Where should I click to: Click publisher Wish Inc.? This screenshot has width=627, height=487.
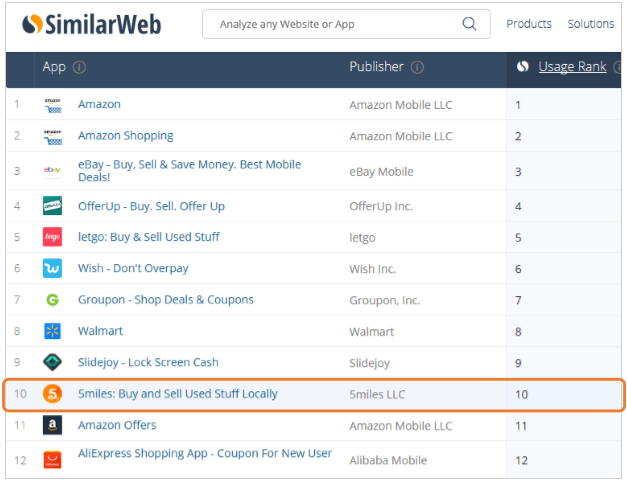pos(372,269)
